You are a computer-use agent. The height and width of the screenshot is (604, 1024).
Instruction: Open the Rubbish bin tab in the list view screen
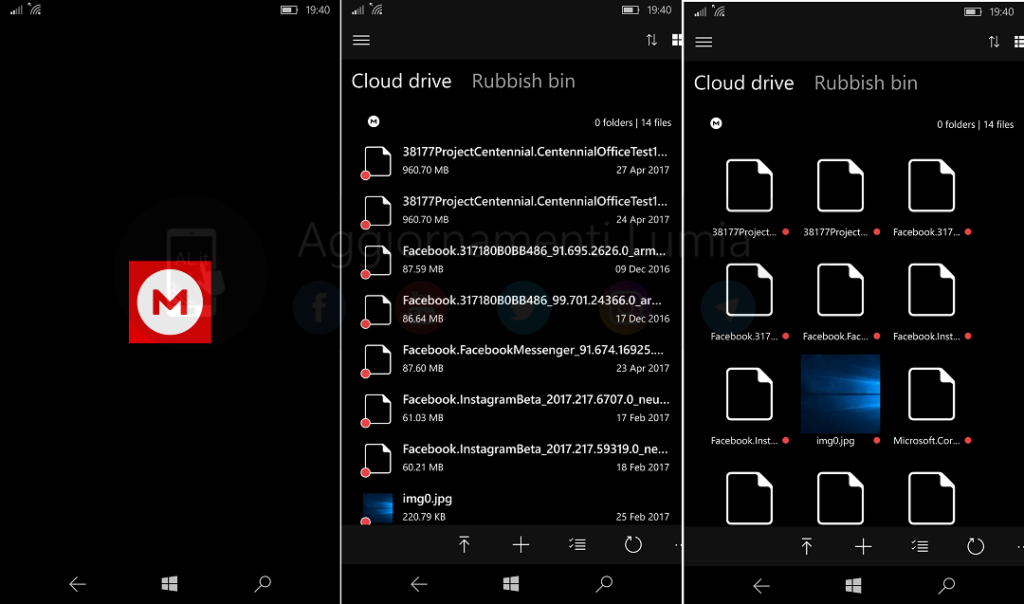pyautogui.click(x=524, y=81)
